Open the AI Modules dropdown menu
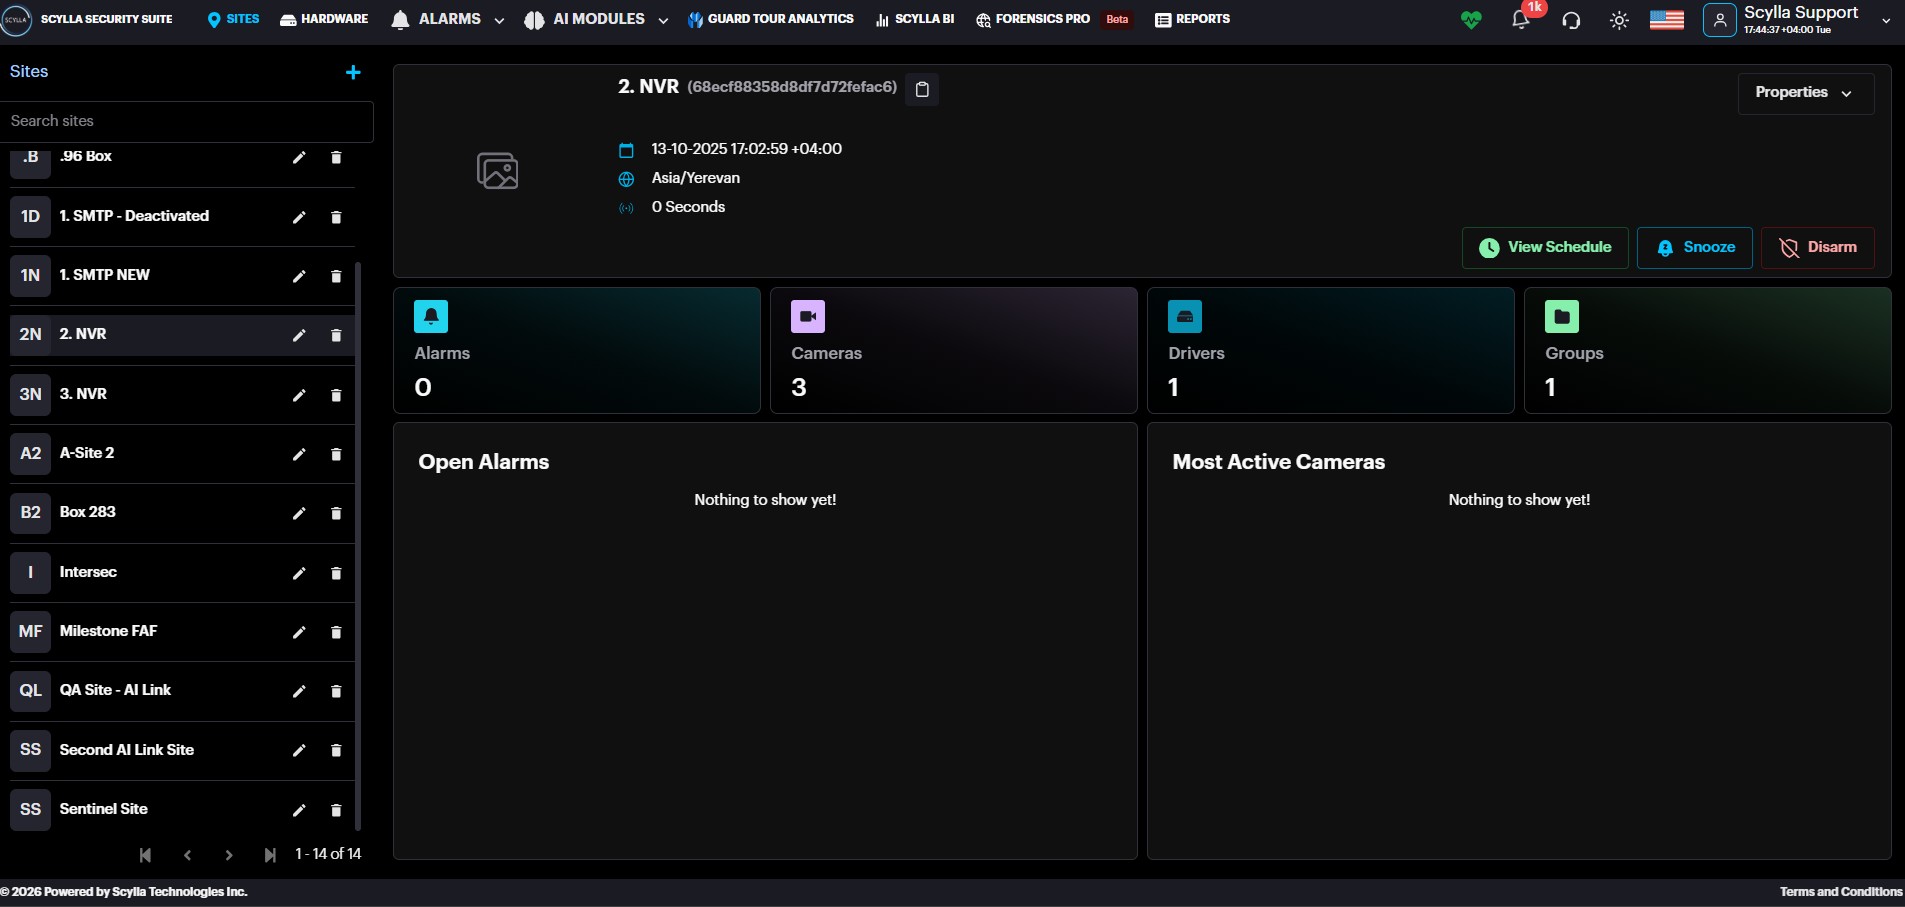 [596, 19]
